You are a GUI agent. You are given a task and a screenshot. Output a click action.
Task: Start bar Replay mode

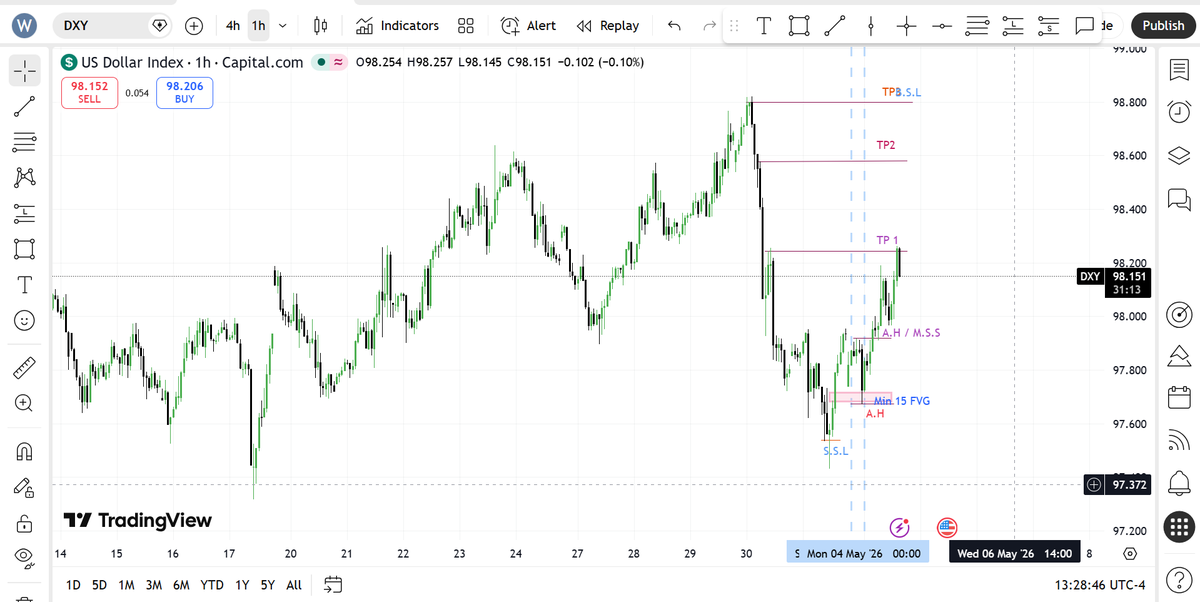[608, 26]
